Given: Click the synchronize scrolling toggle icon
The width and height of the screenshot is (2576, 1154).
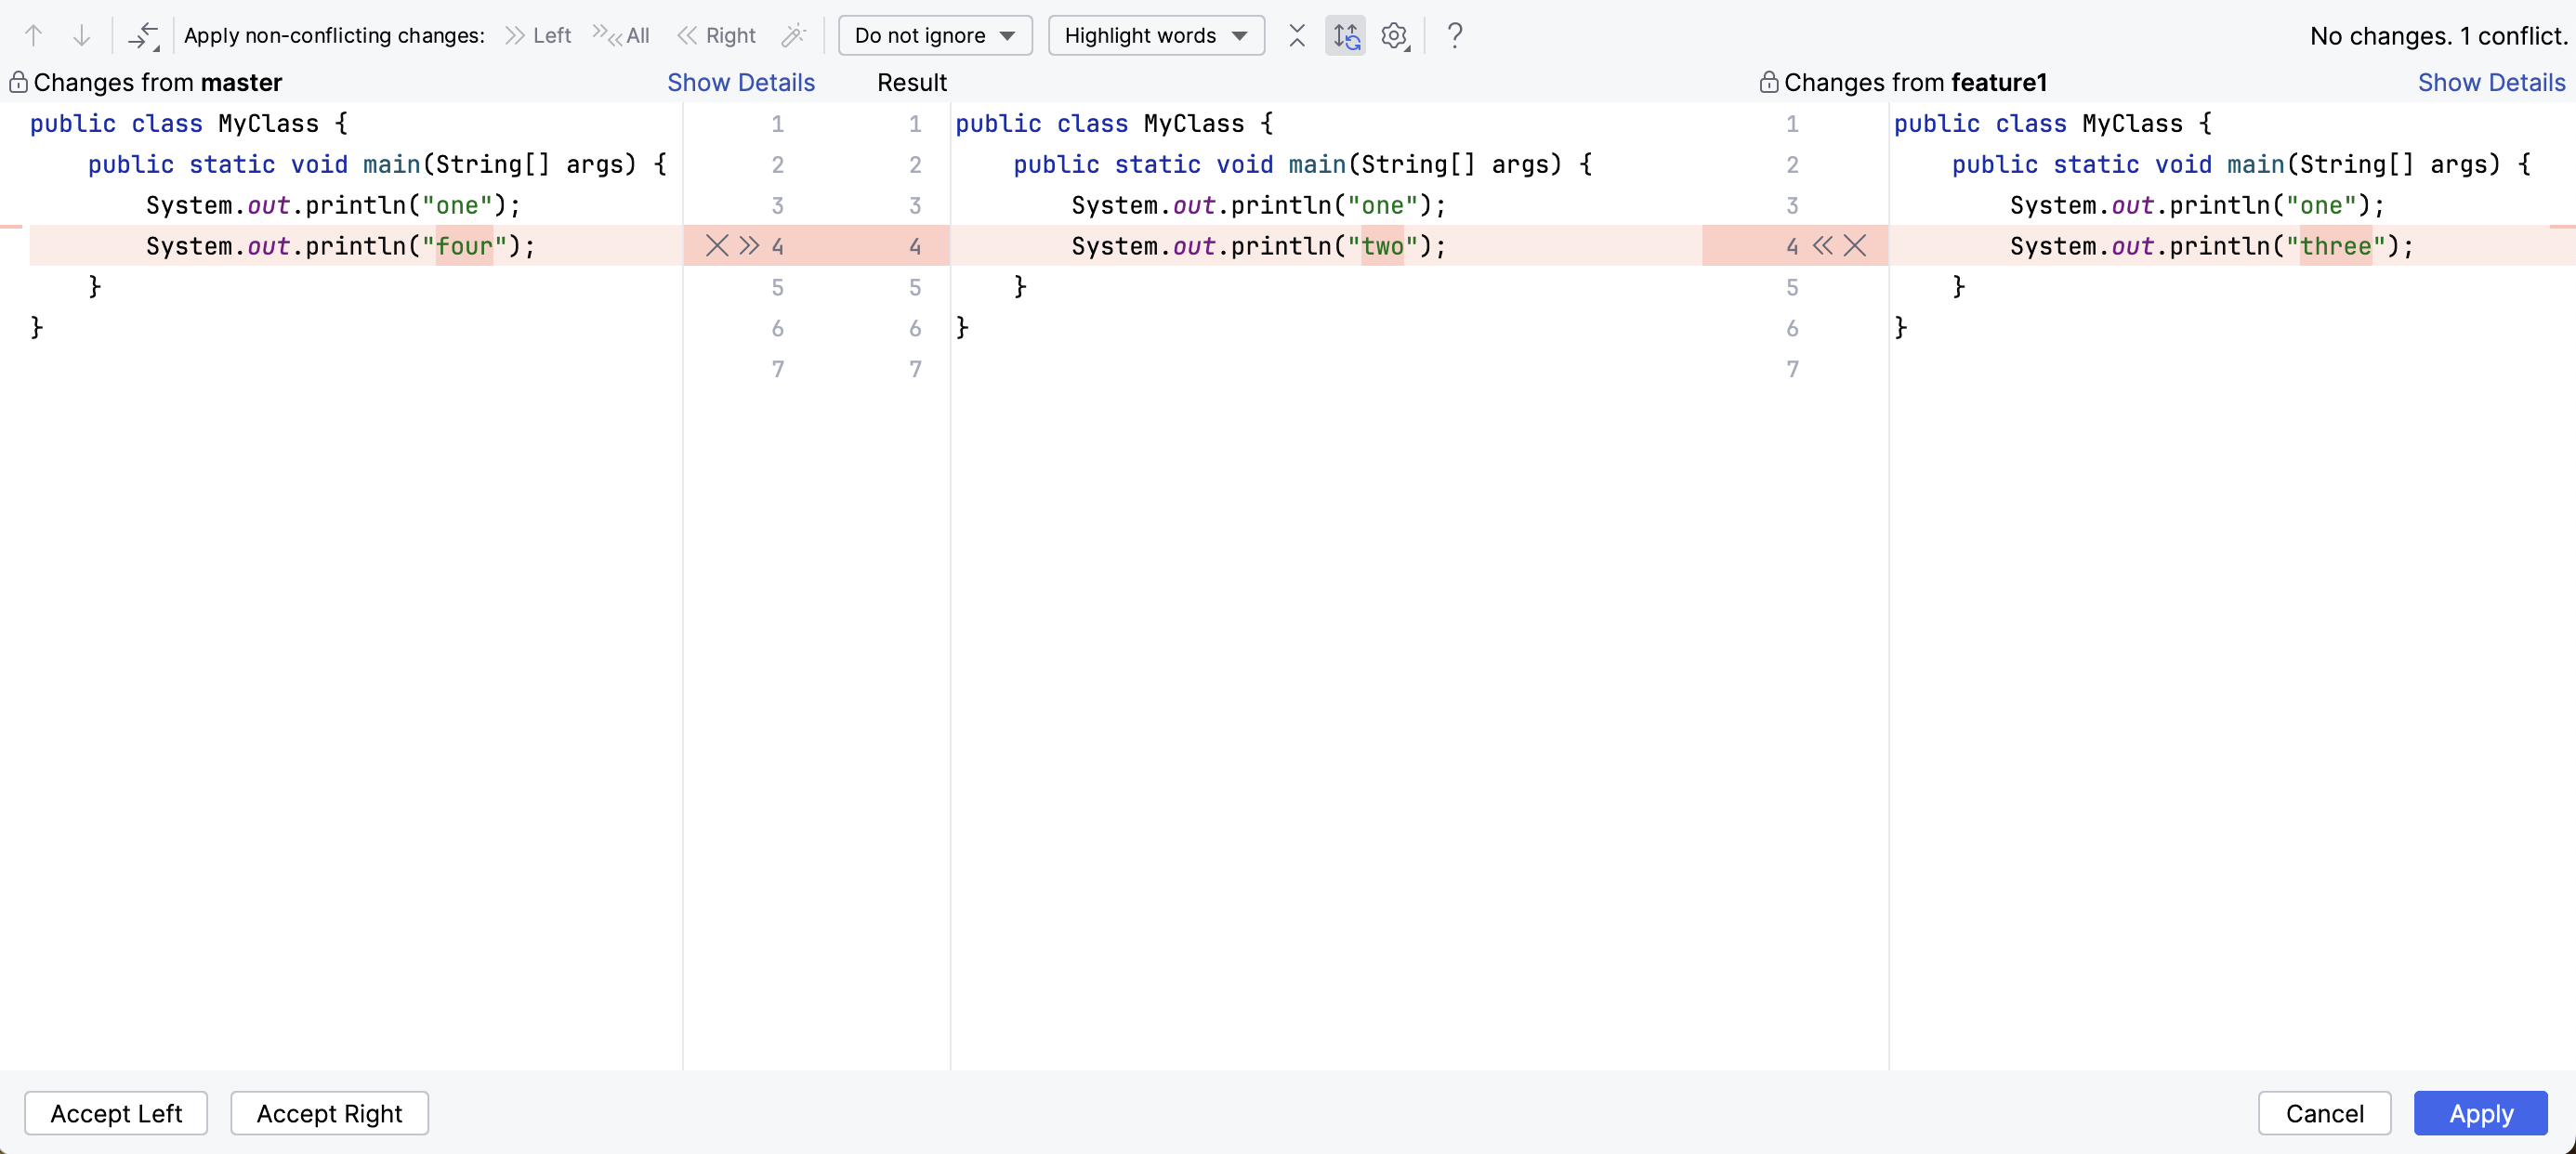Looking at the screenshot, I should [x=1347, y=34].
